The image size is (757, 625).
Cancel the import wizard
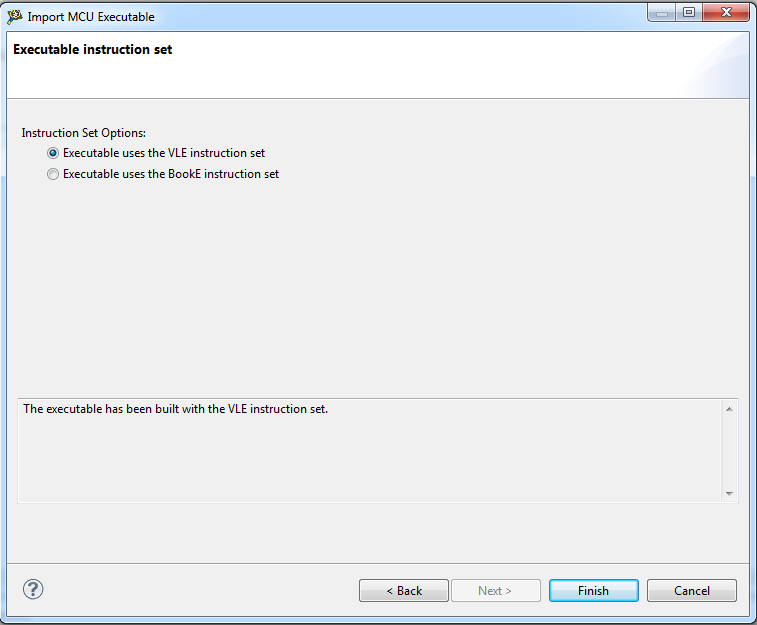[692, 590]
